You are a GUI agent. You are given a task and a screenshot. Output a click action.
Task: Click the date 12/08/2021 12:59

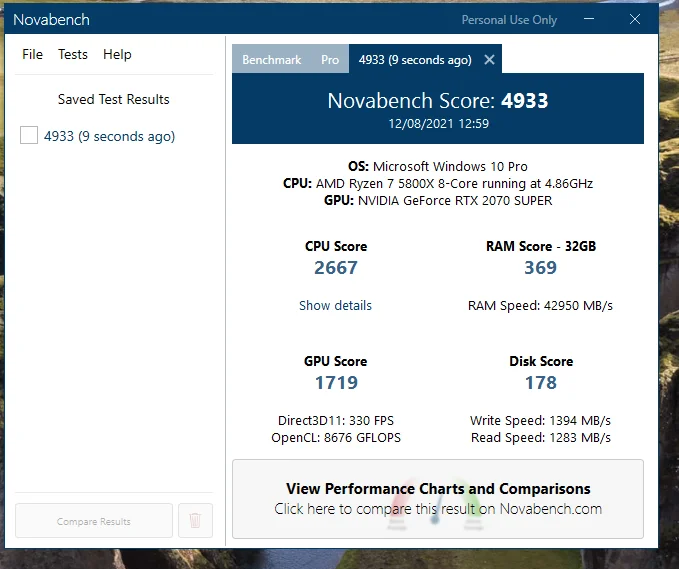click(438, 124)
